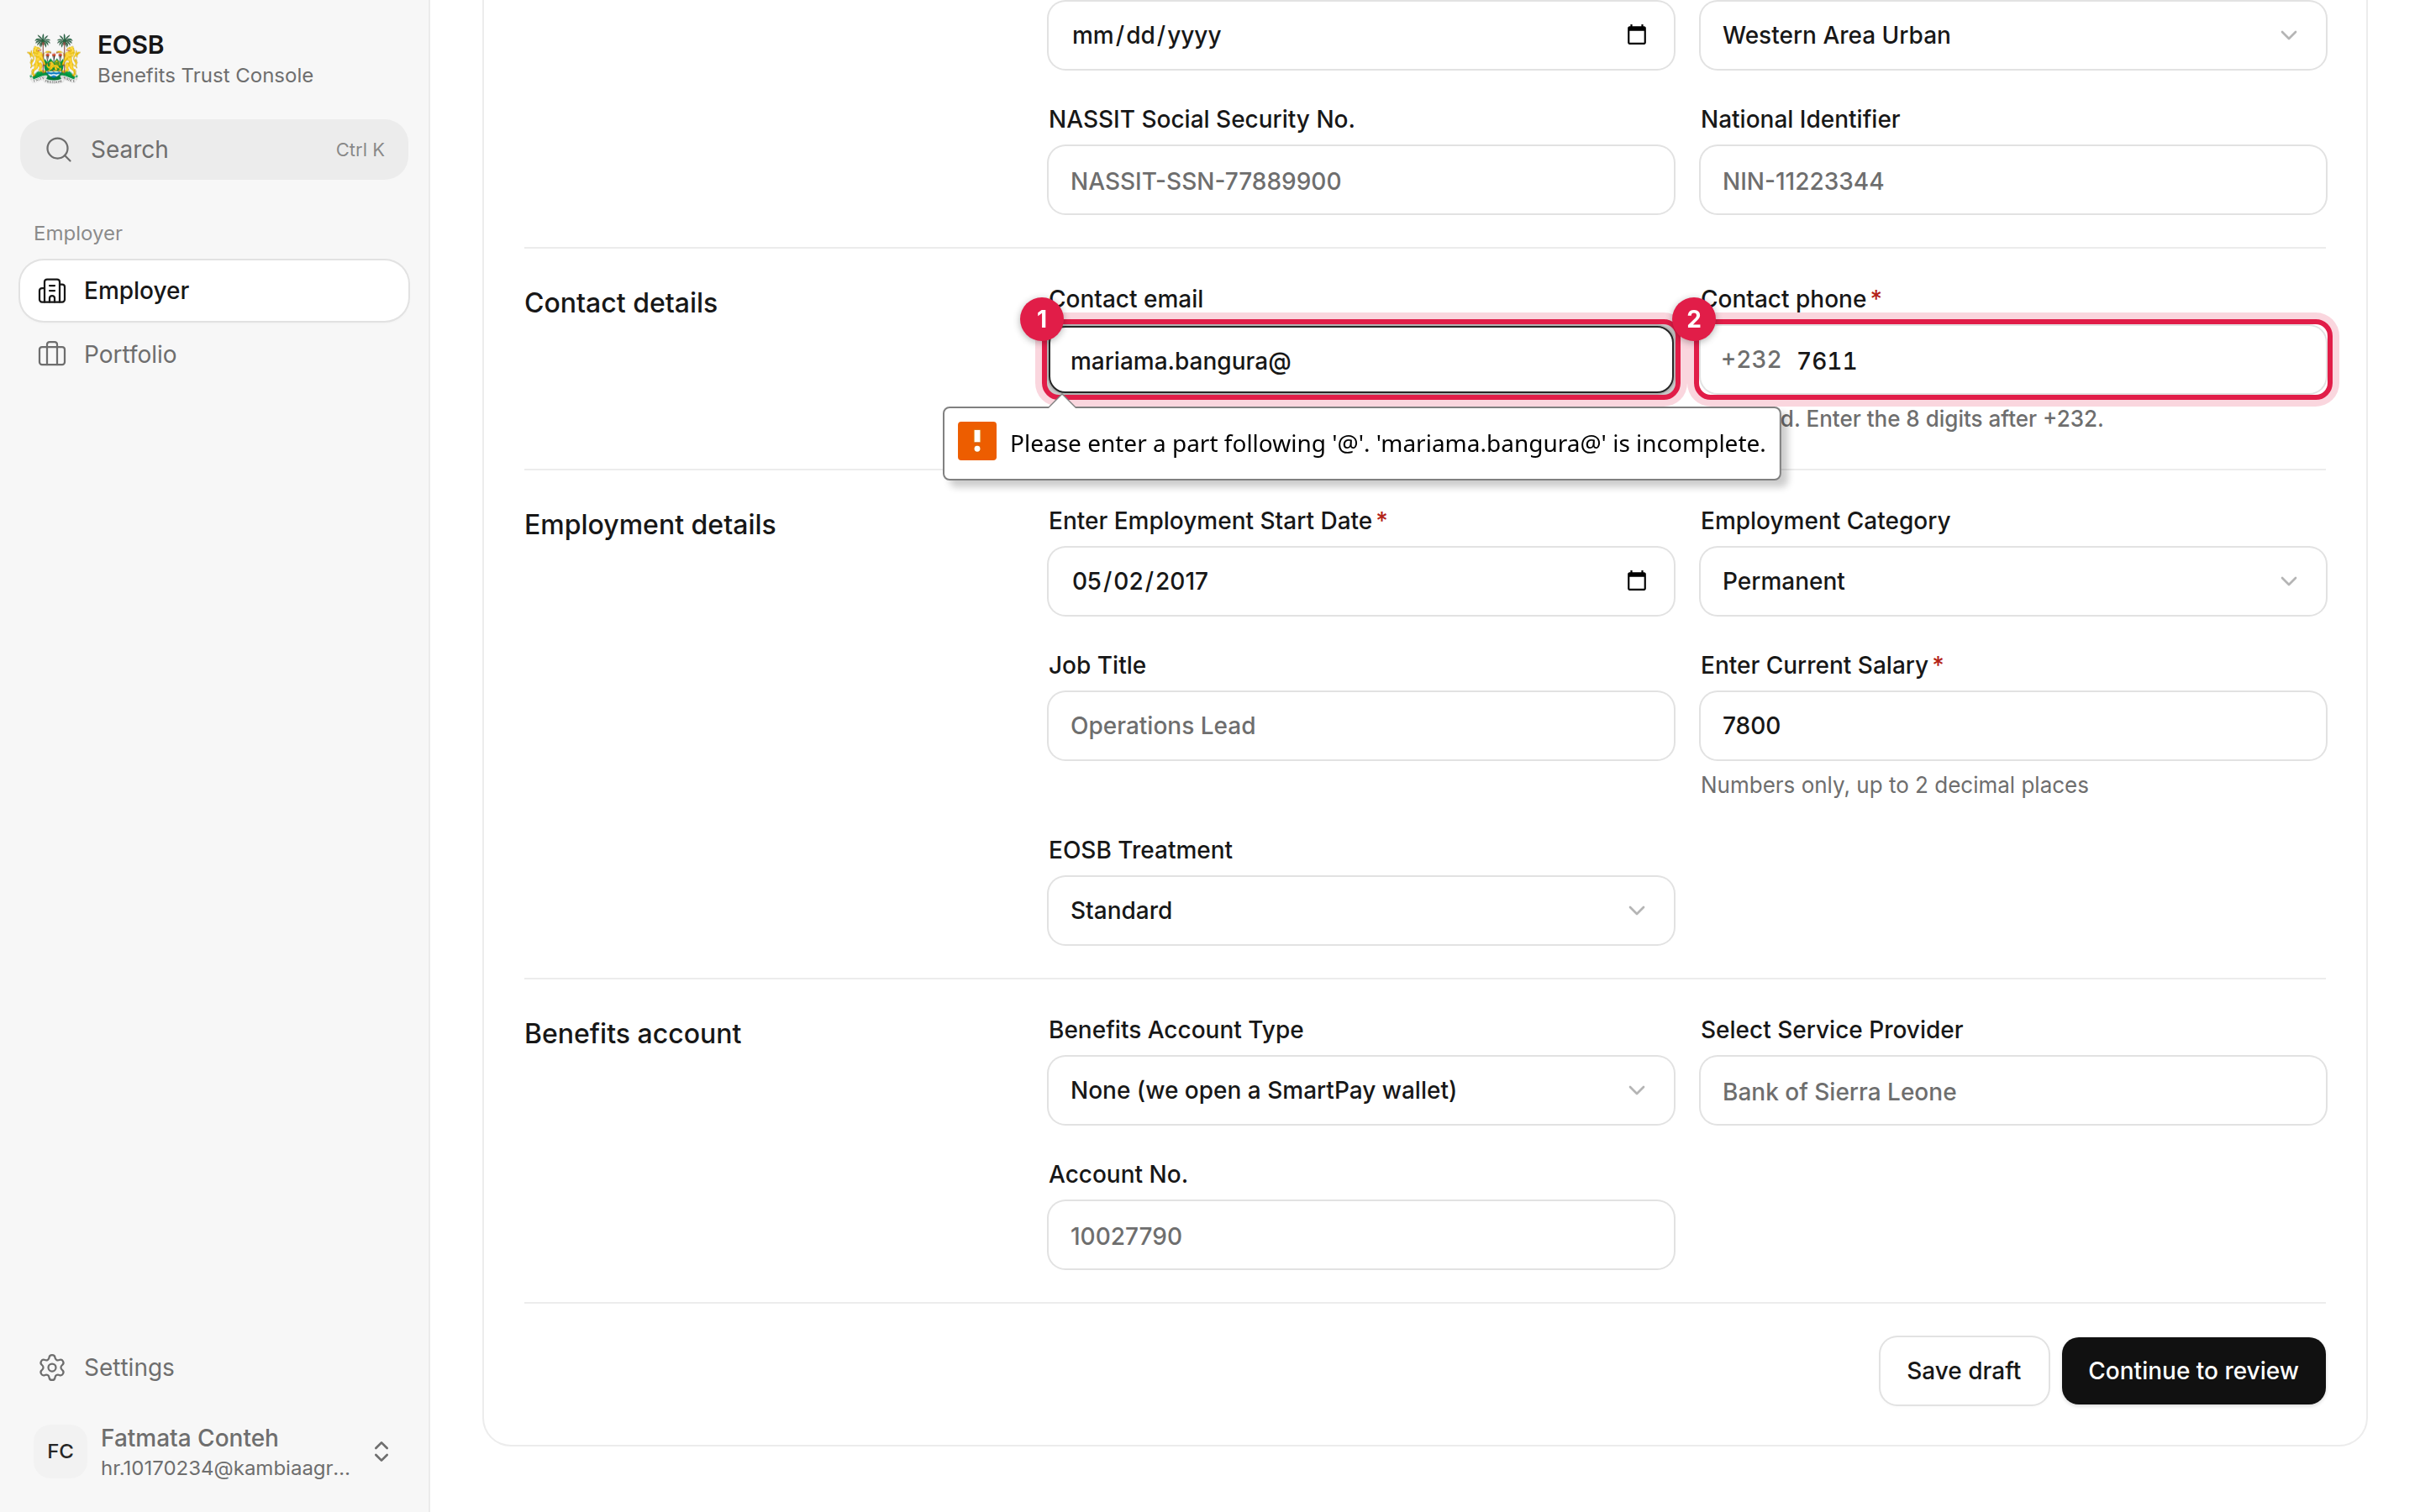
Task: Click the Job Title field
Action: [x=1360, y=725]
